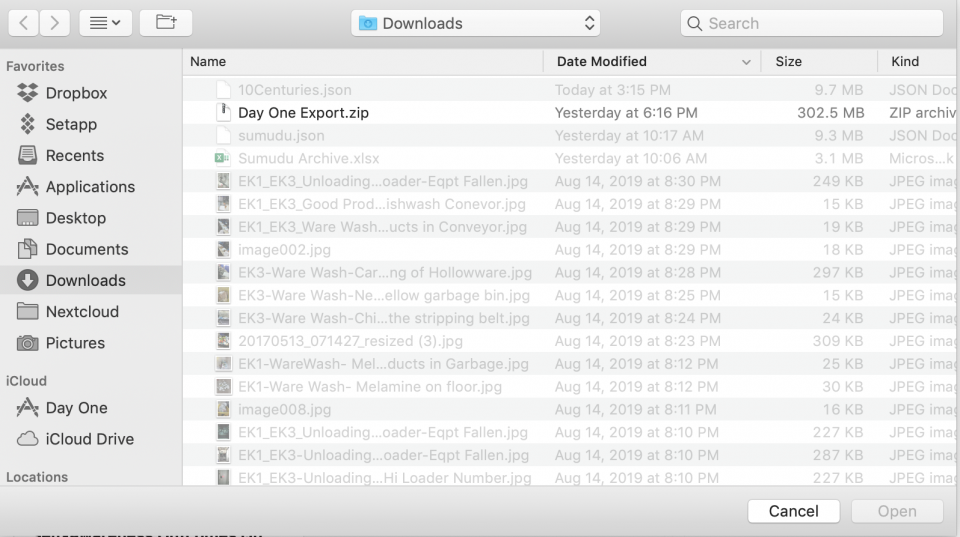Screen dimensions: 960x537
Task: Select Day One under iCloud
Action: [x=91, y=408]
